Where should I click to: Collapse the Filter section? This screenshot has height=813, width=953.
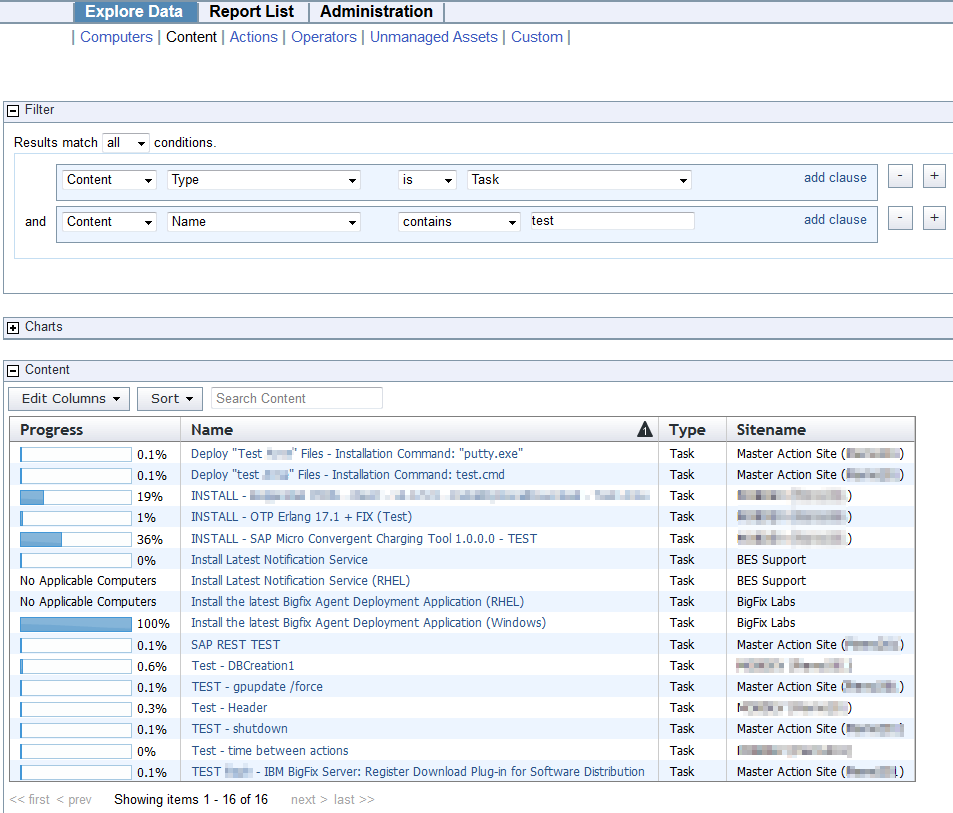[12, 110]
